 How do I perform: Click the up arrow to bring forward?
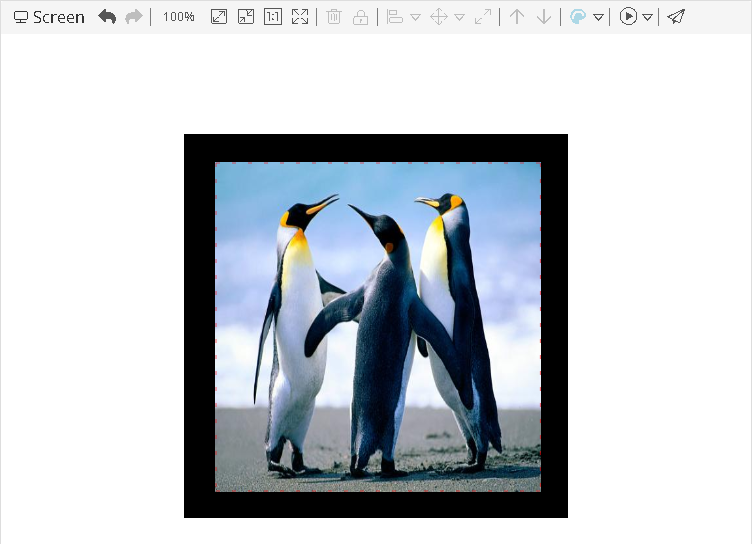517,17
